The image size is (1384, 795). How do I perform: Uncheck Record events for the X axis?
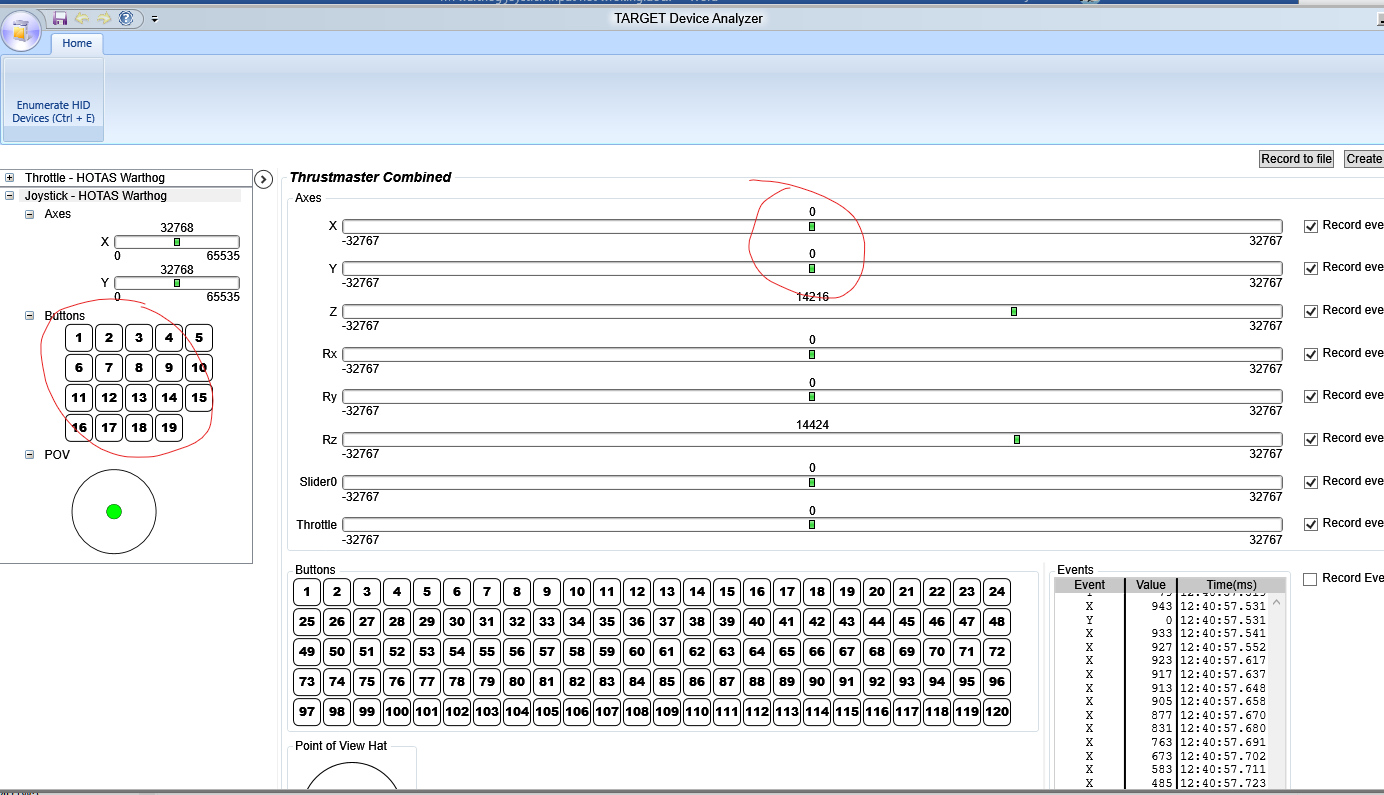(x=1311, y=226)
